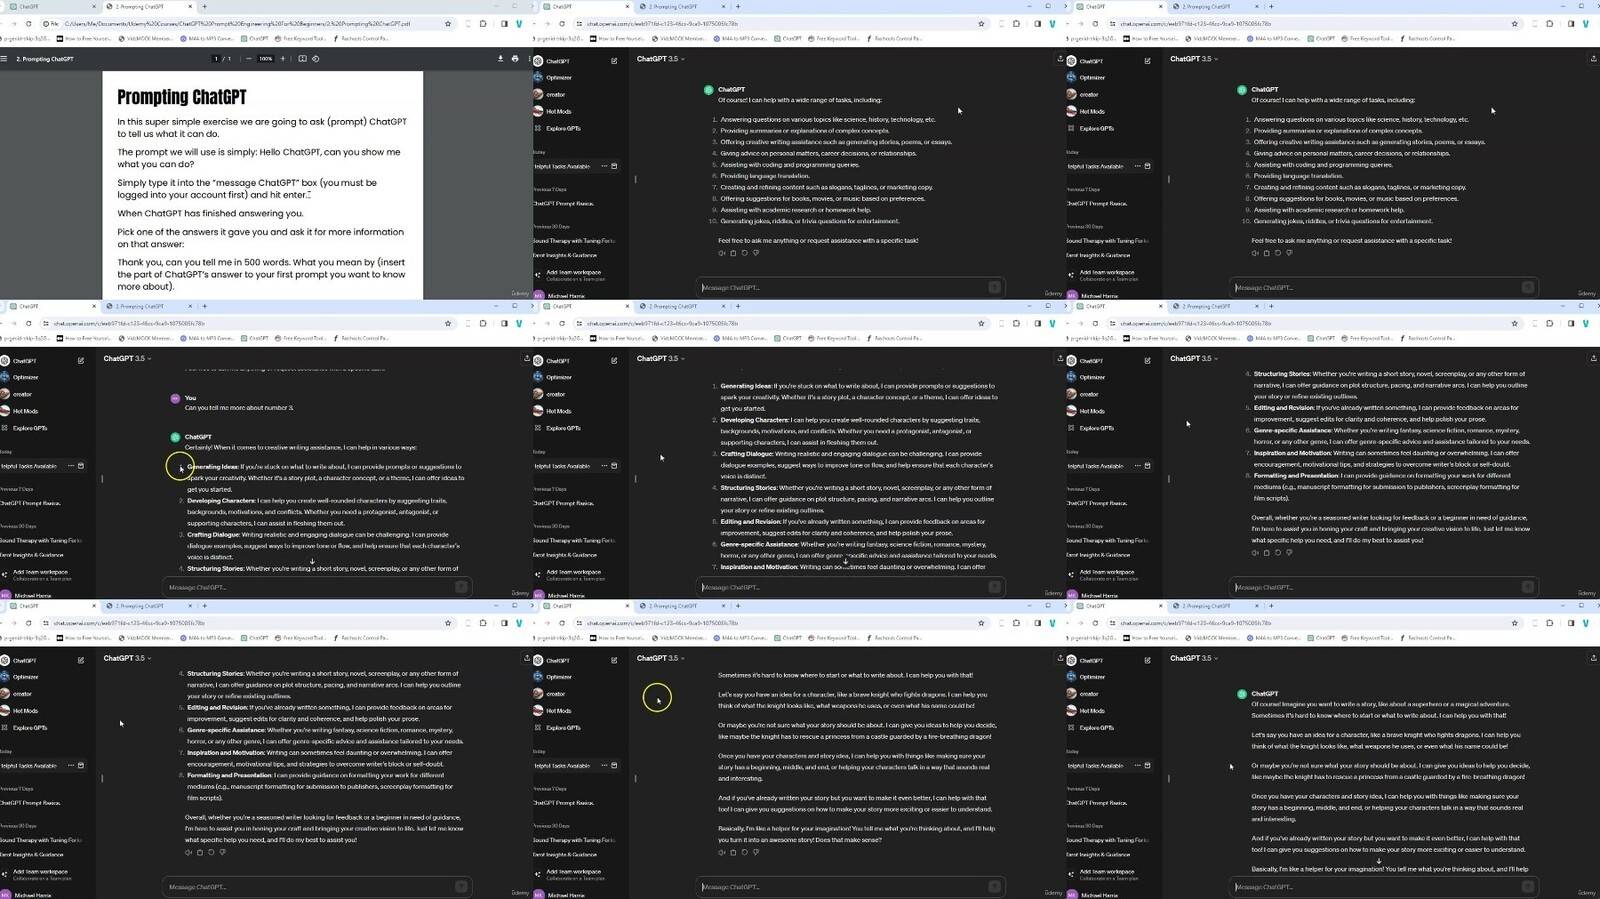
Task: Click the ChatGPT logo in top-right frame's sidebar
Action: click(1072, 61)
